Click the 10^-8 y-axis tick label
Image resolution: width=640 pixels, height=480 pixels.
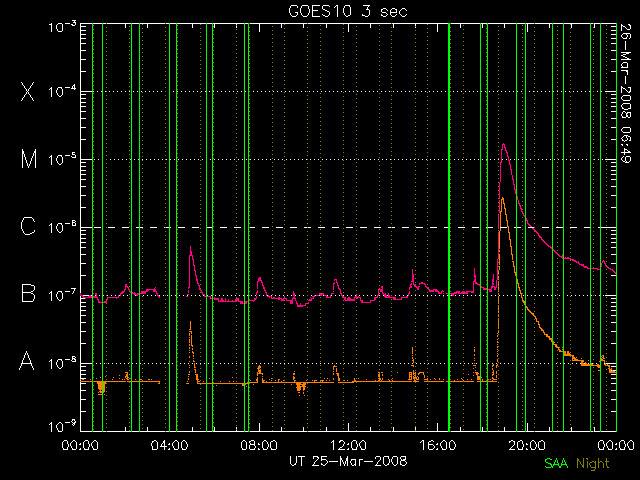click(x=62, y=363)
